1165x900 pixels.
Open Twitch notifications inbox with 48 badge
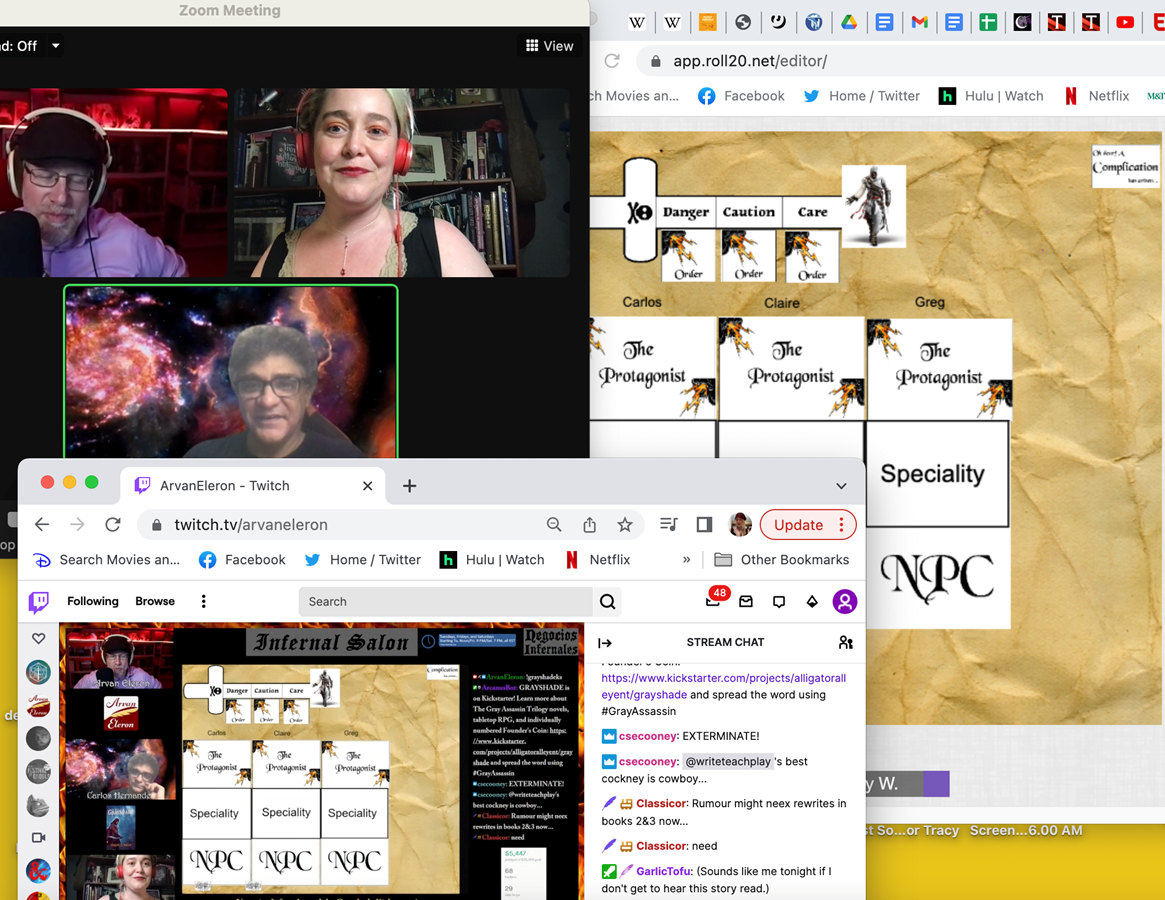point(713,601)
